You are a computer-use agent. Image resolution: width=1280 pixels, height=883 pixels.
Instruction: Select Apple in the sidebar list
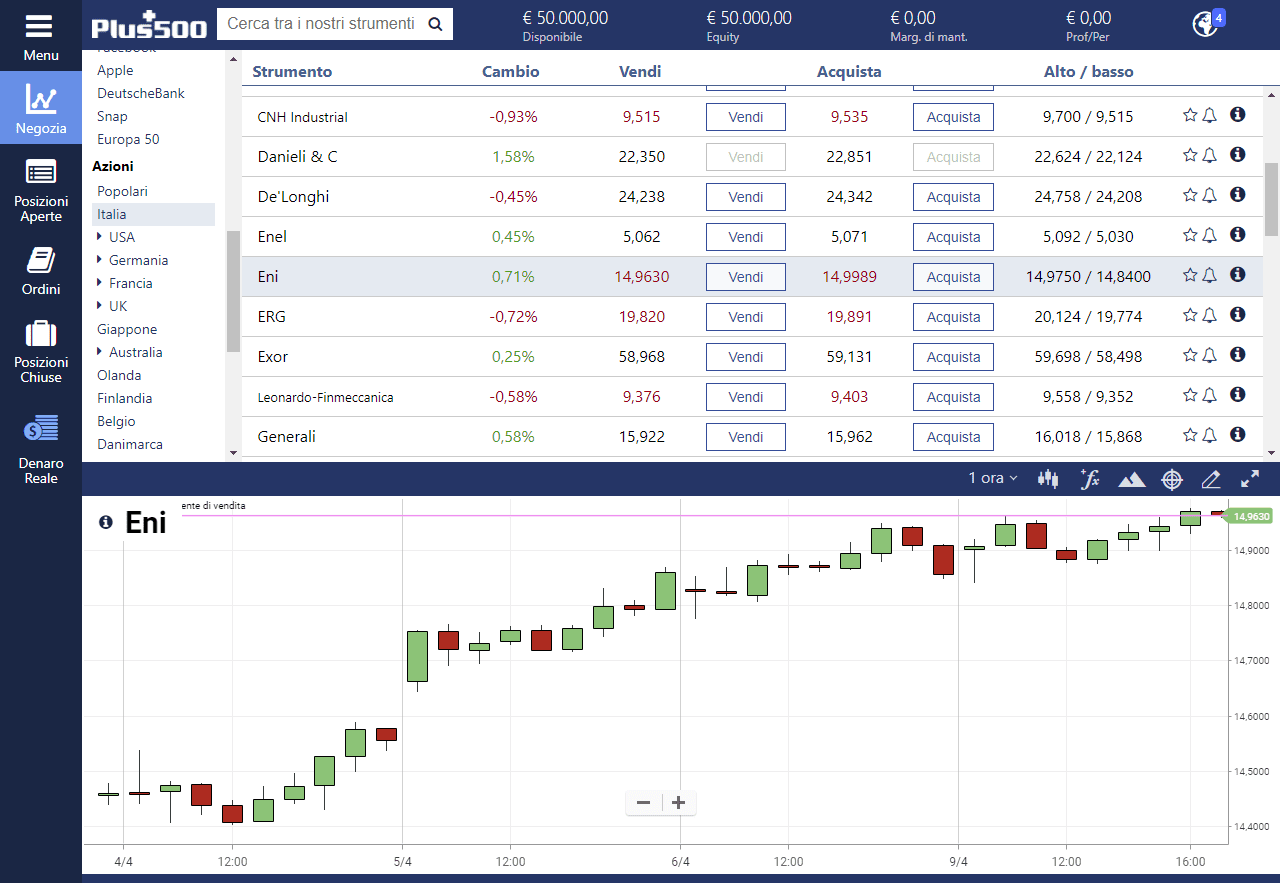pos(115,70)
